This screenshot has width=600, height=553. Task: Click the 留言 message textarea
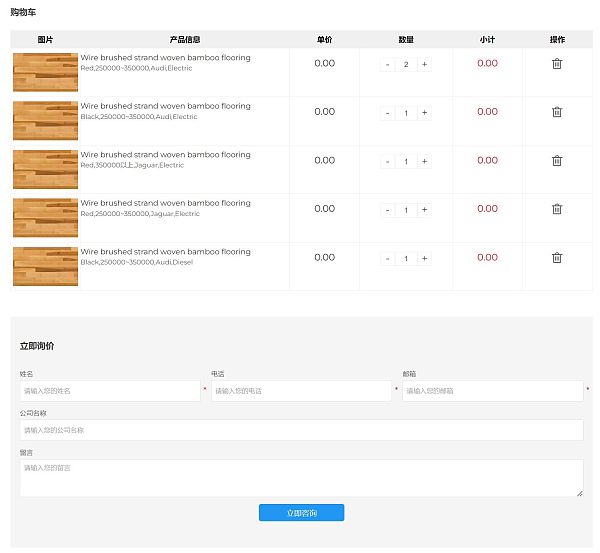coord(300,478)
